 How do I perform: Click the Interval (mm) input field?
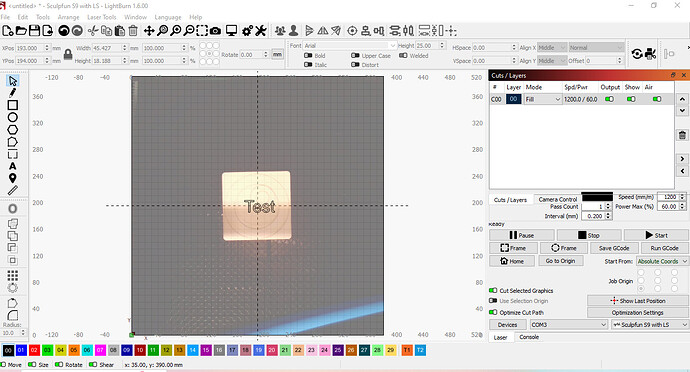pos(592,216)
